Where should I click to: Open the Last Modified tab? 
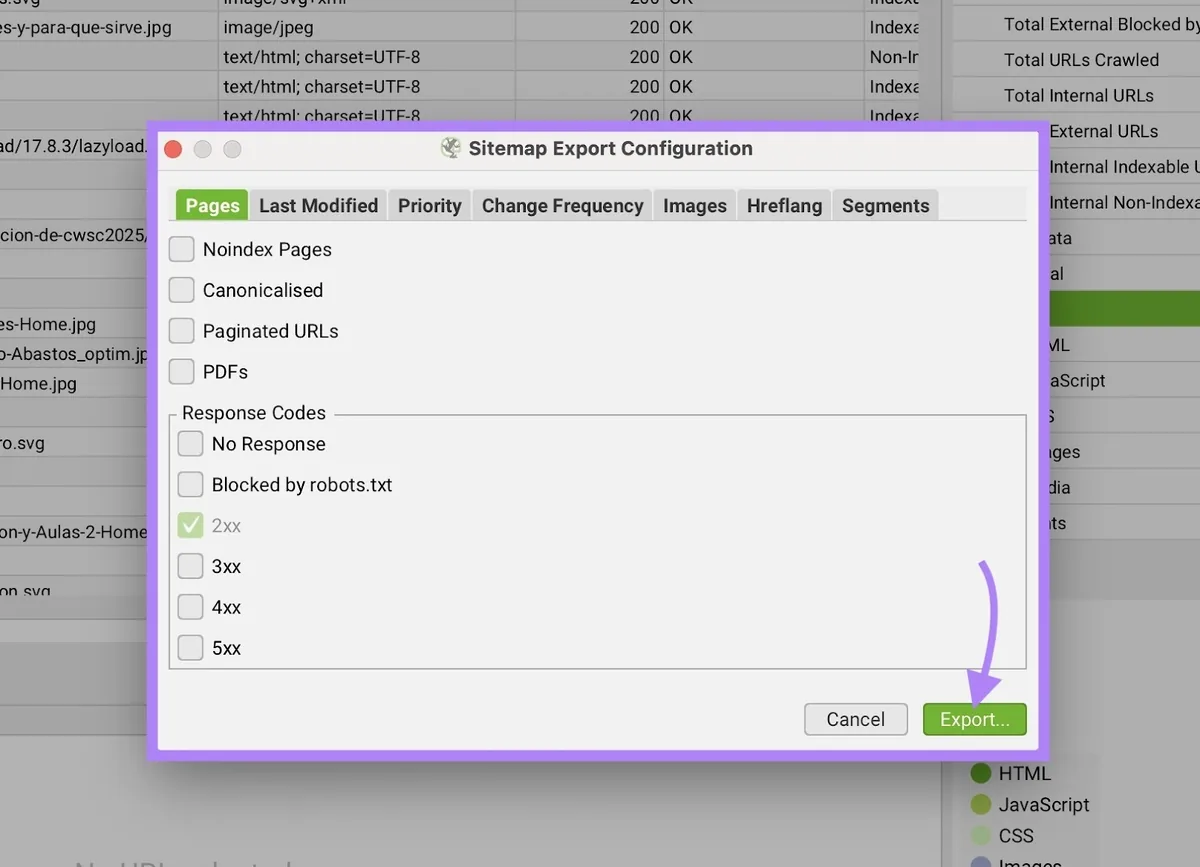pos(318,205)
